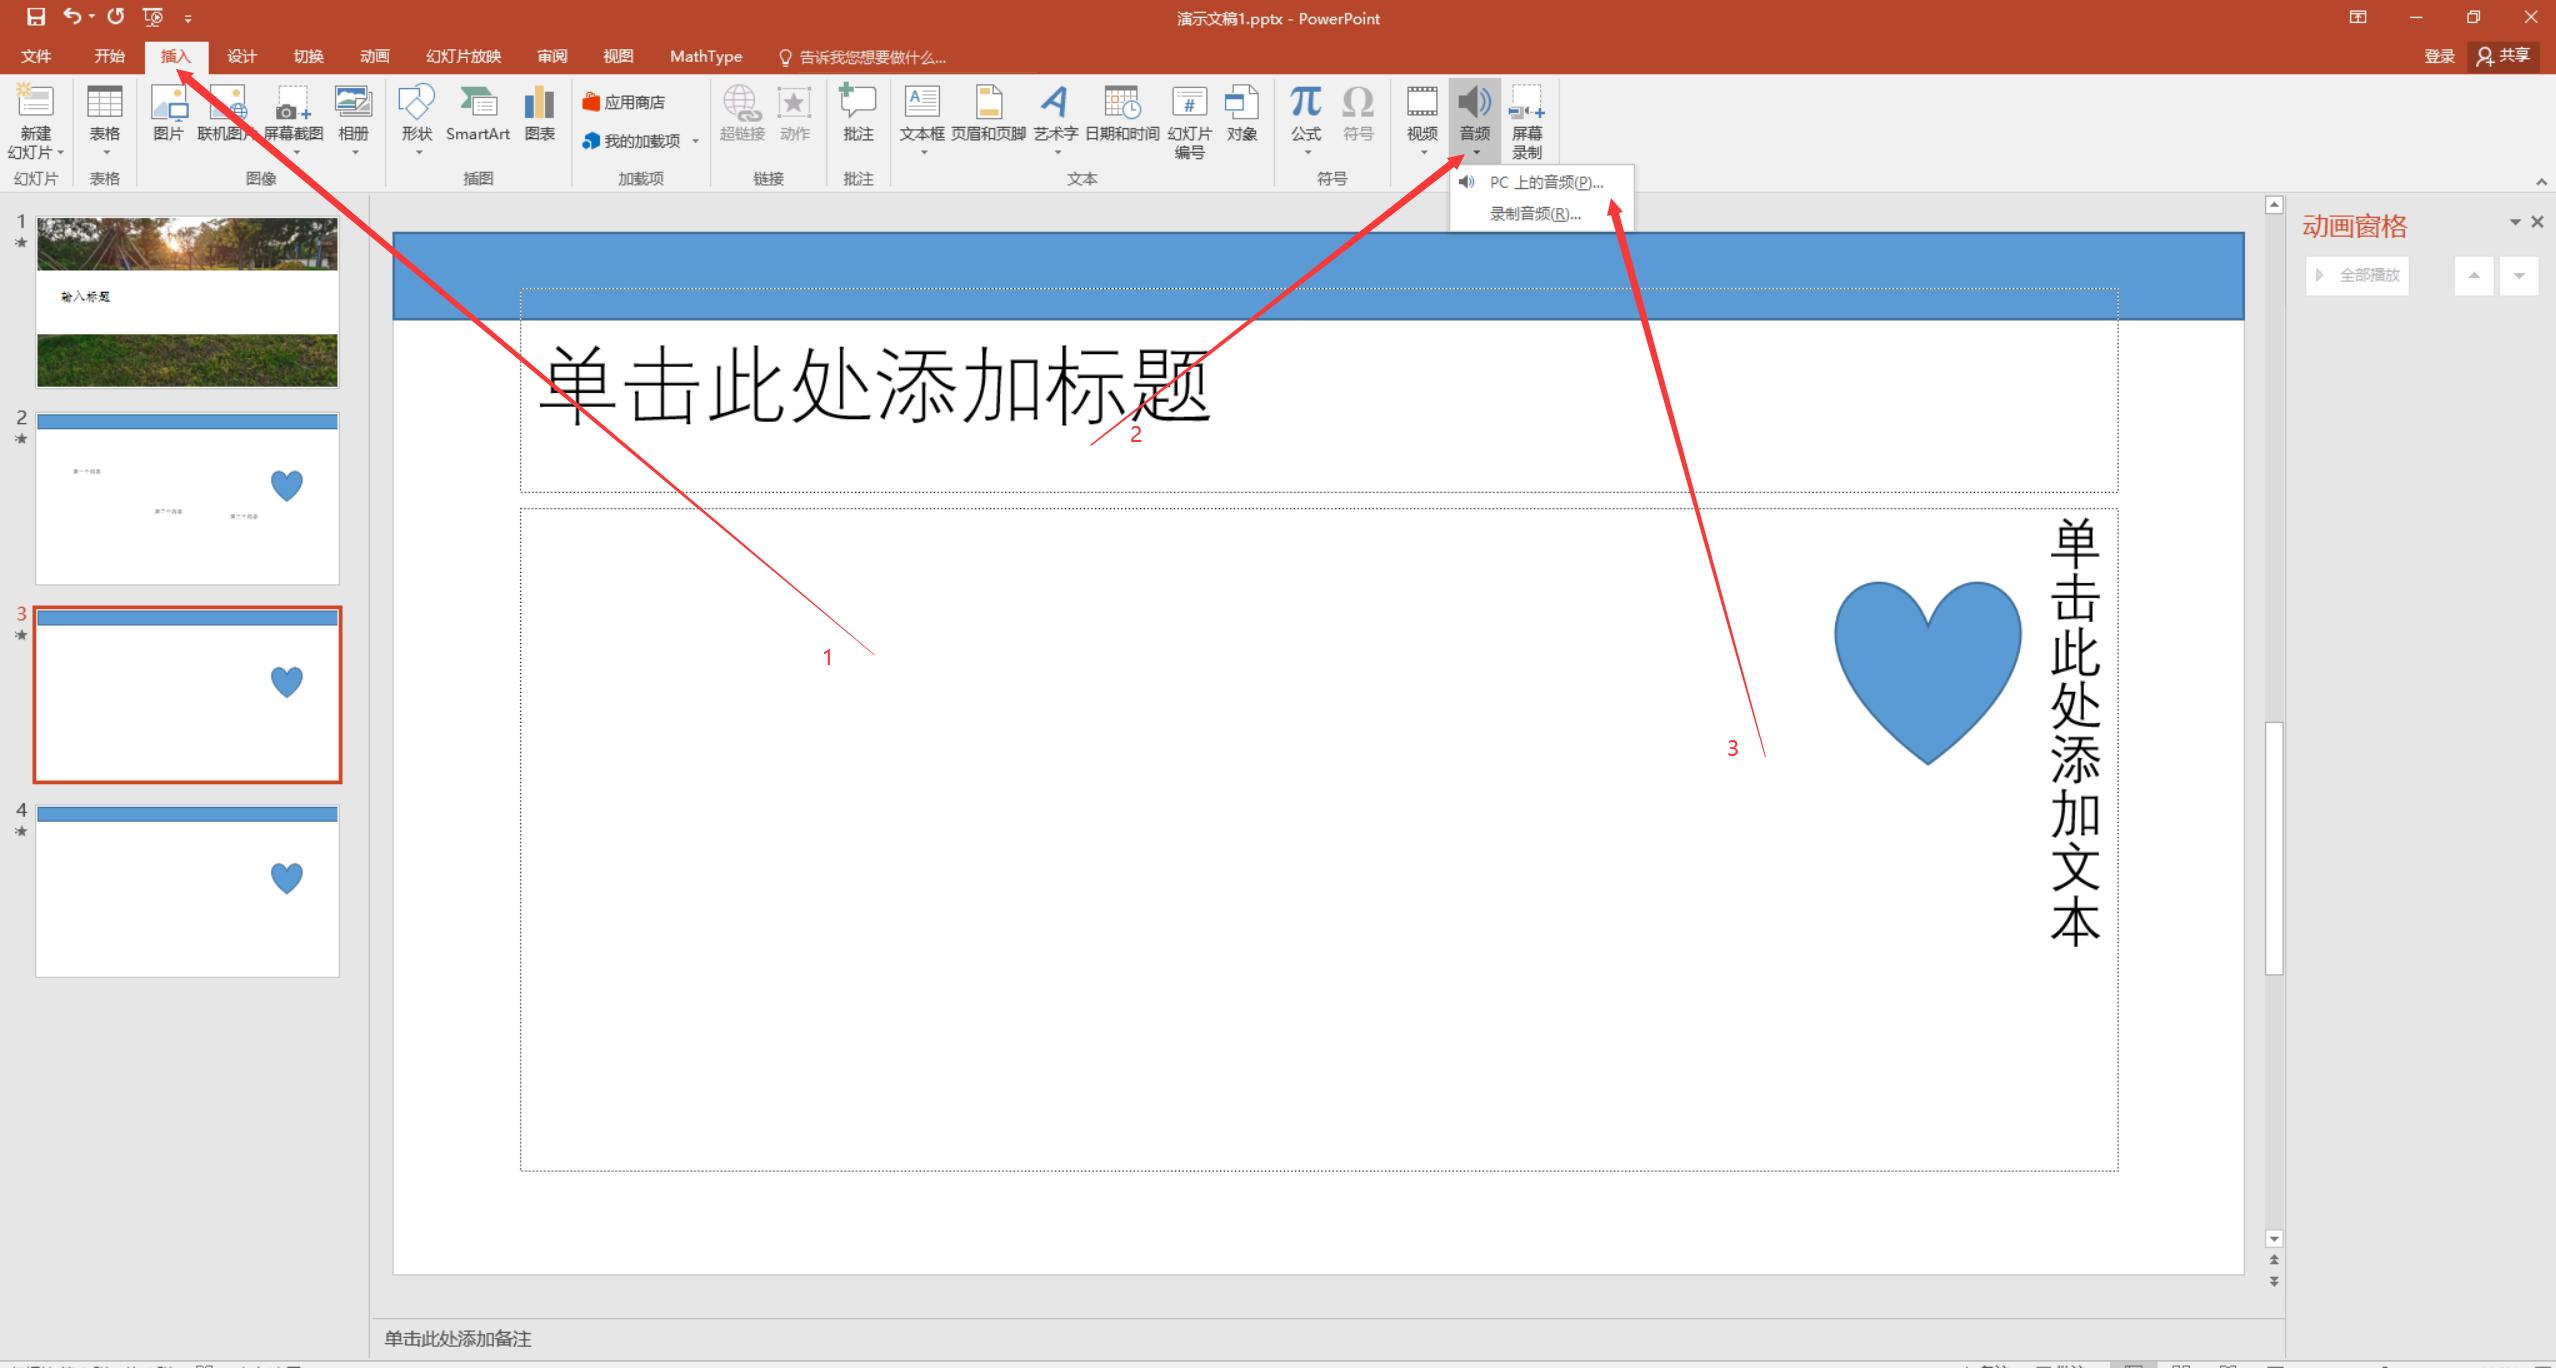
Task: Expand the 视频 video dropdown
Action: click(x=1422, y=152)
